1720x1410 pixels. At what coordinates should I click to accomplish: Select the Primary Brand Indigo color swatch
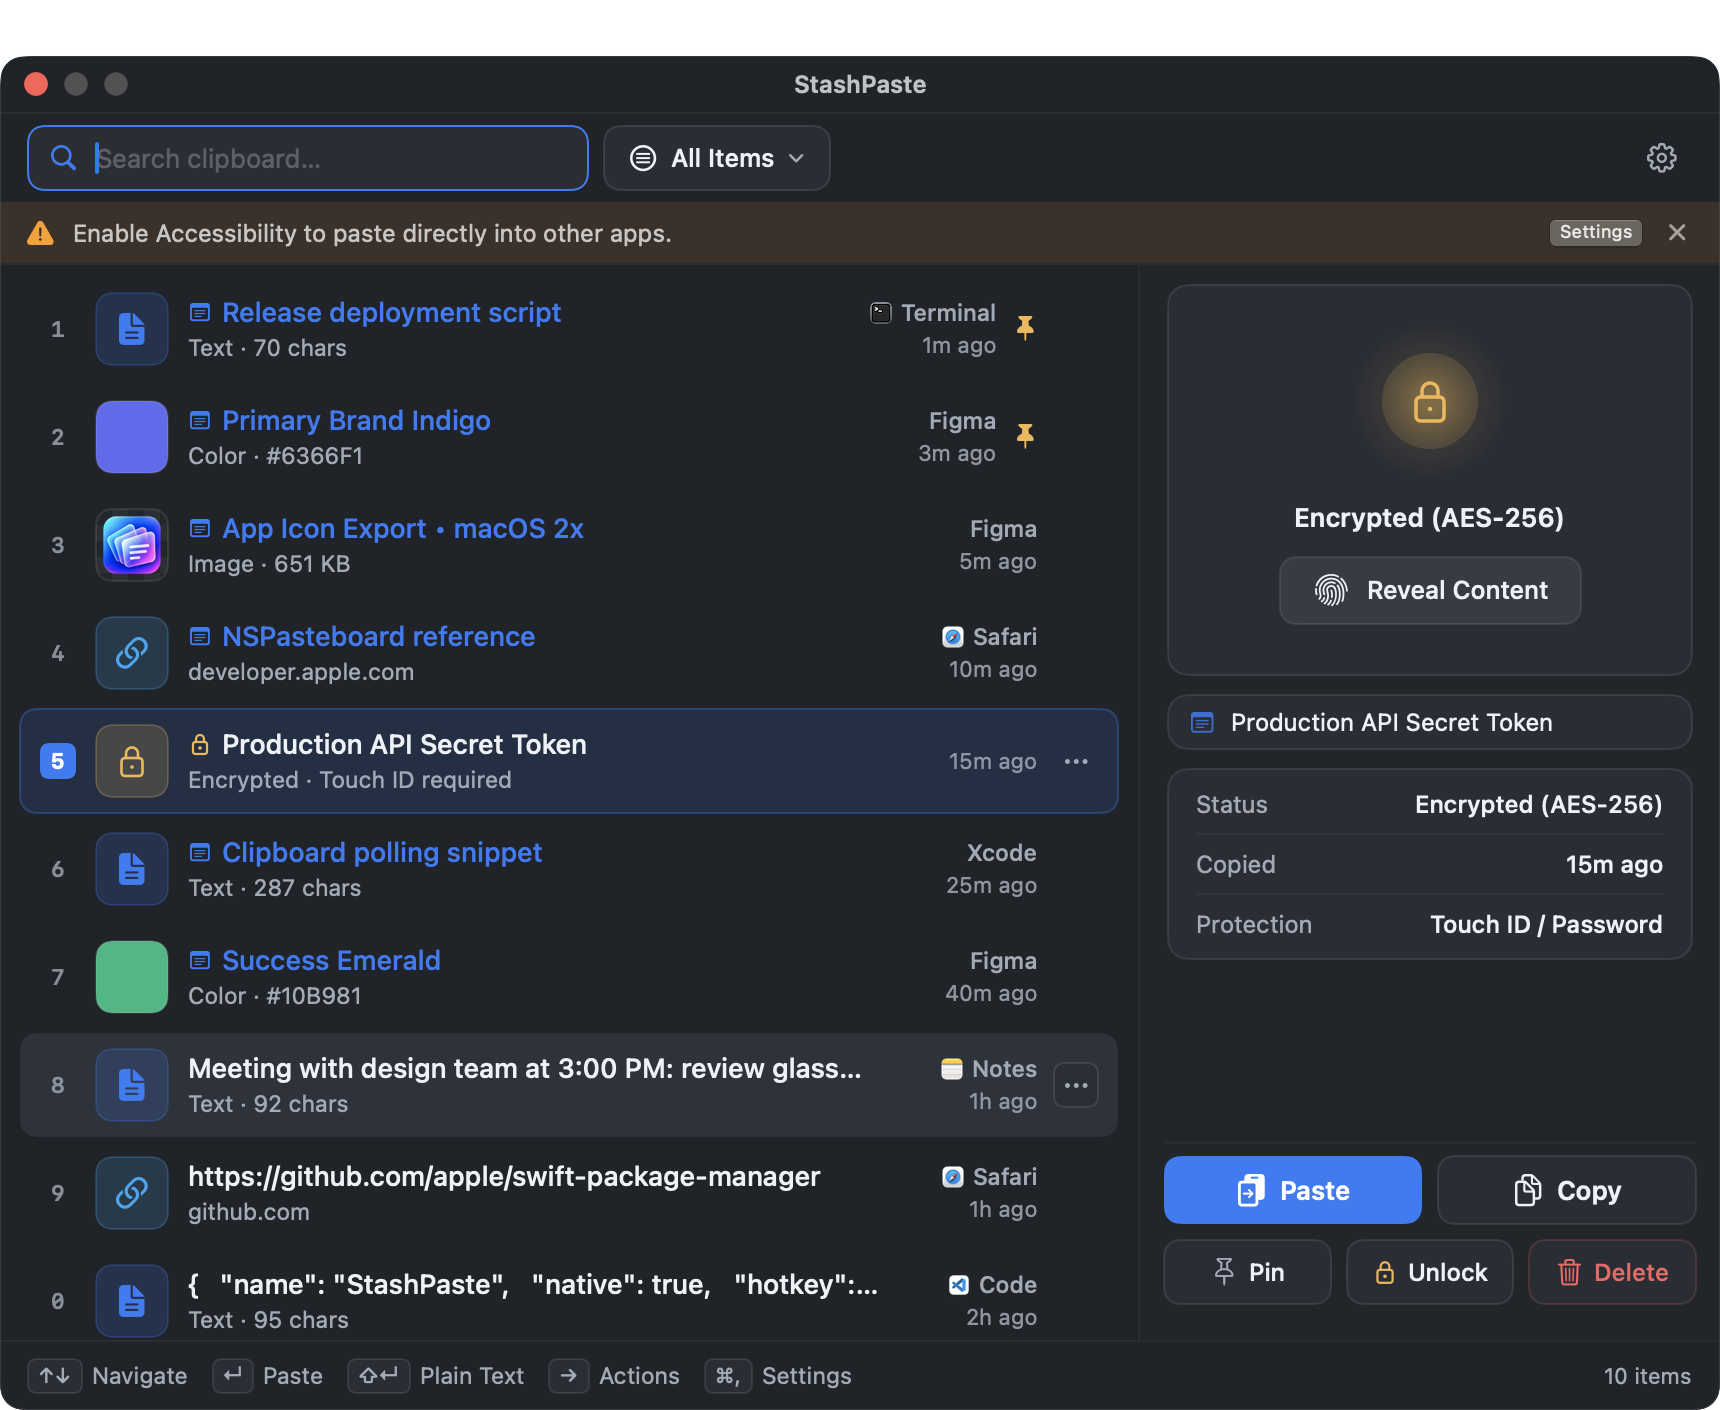pos(132,437)
